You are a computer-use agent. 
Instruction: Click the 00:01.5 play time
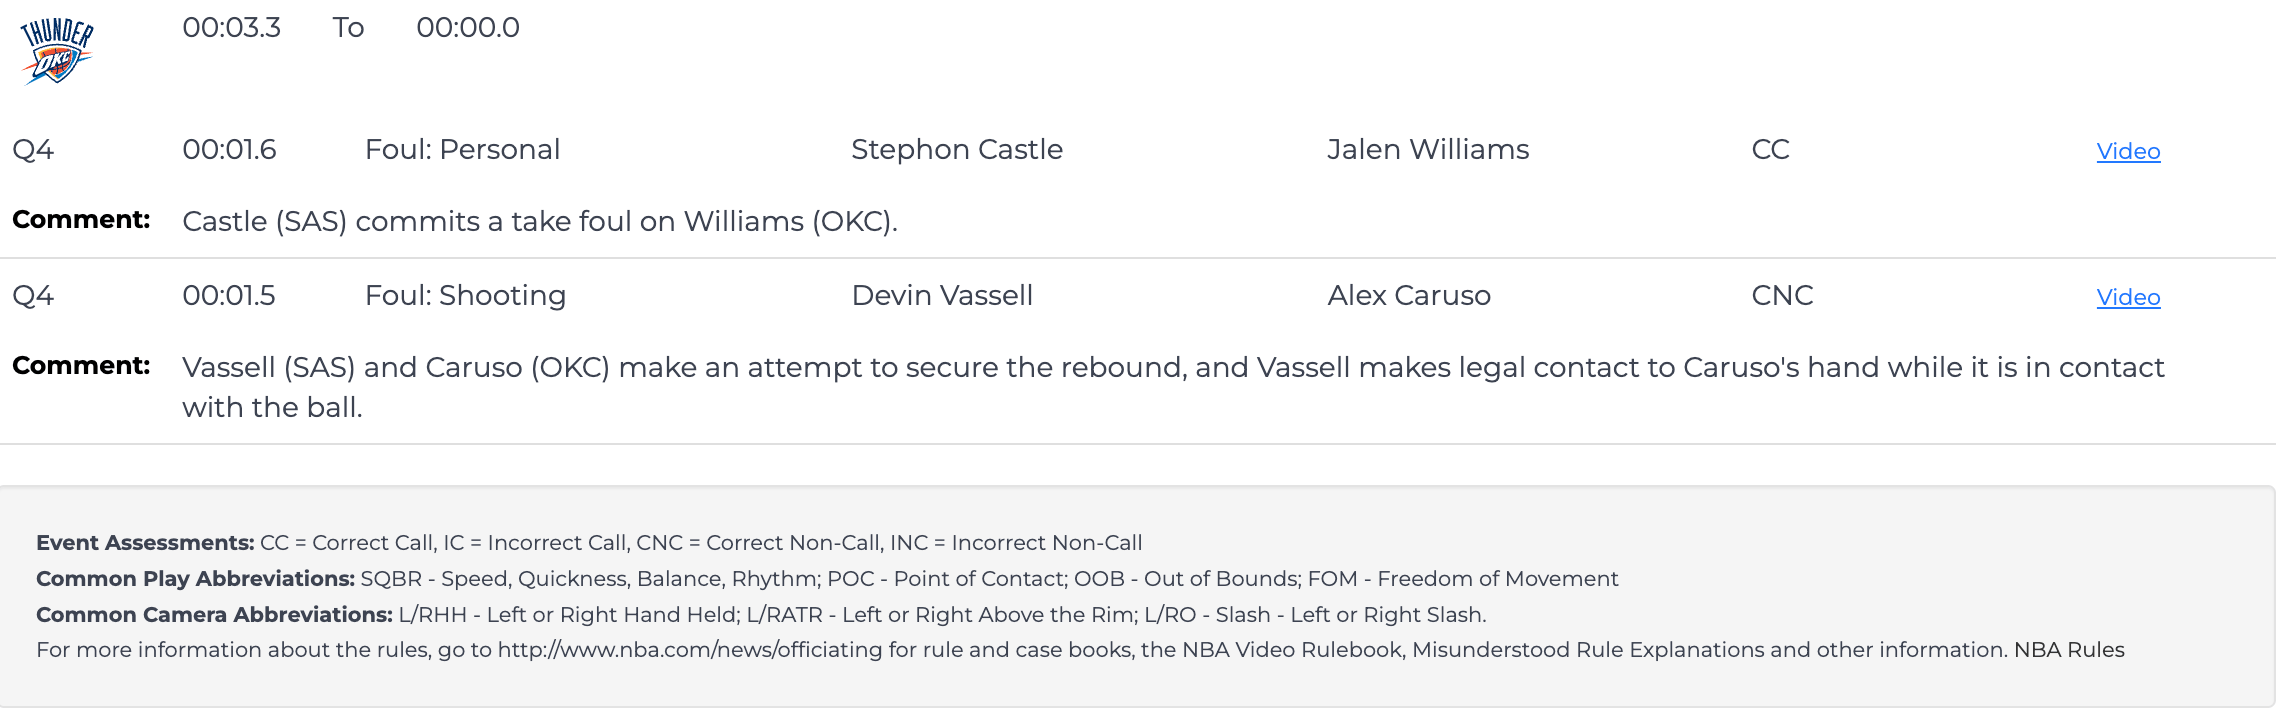point(228,295)
